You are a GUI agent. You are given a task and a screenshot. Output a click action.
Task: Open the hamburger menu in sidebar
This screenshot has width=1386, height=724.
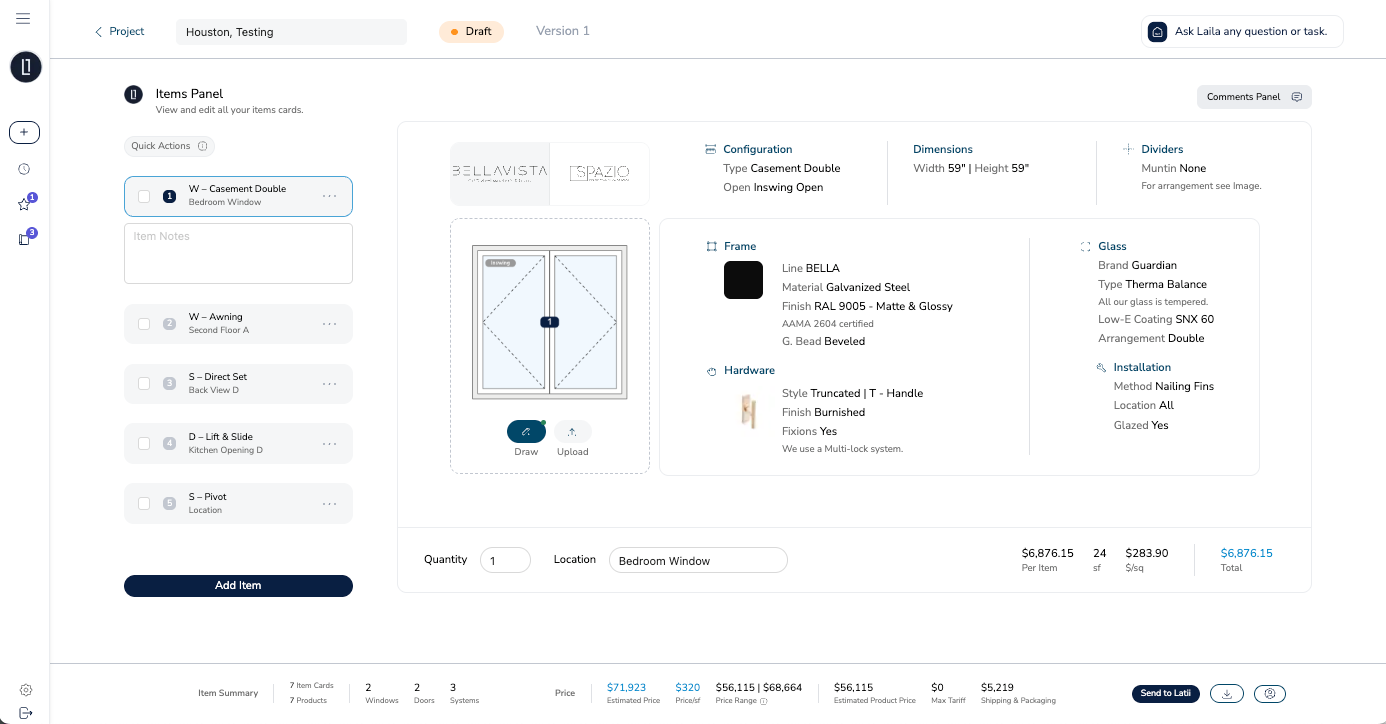click(24, 18)
